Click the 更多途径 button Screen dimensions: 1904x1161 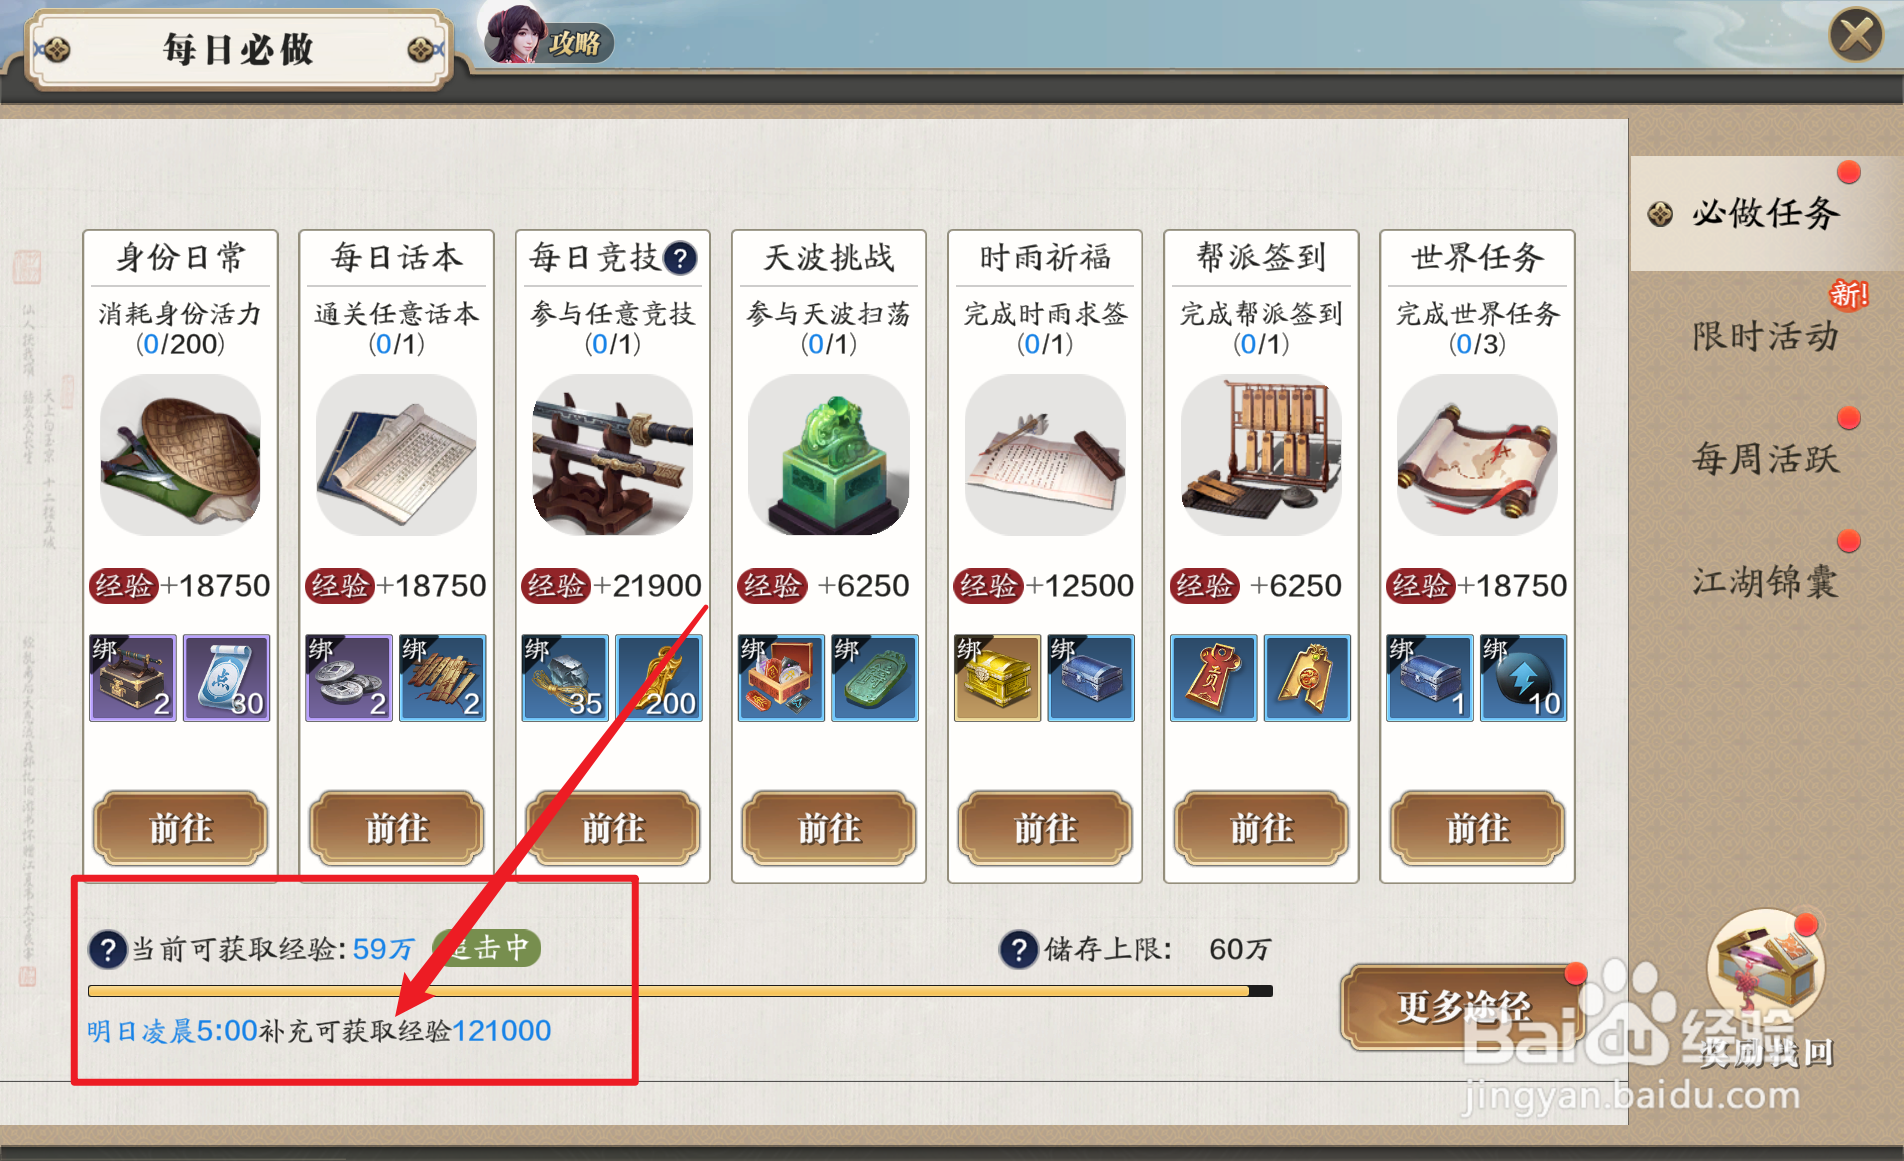click(1463, 1006)
